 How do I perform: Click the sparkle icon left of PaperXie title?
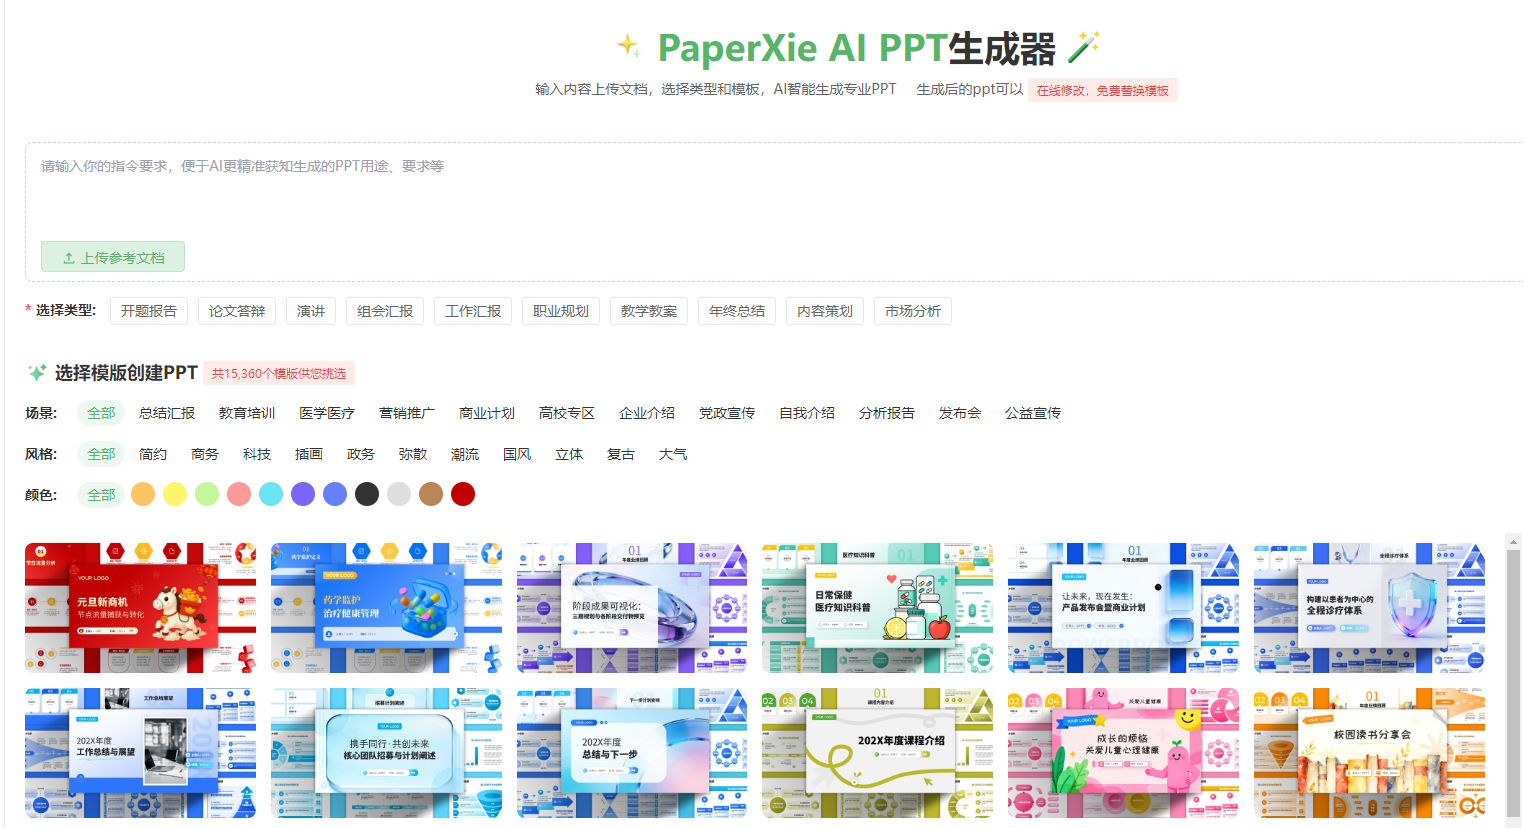coord(628,45)
